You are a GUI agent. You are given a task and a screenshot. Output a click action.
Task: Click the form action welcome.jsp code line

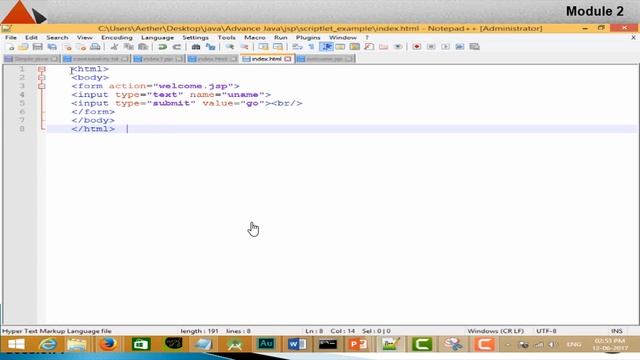click(155, 86)
